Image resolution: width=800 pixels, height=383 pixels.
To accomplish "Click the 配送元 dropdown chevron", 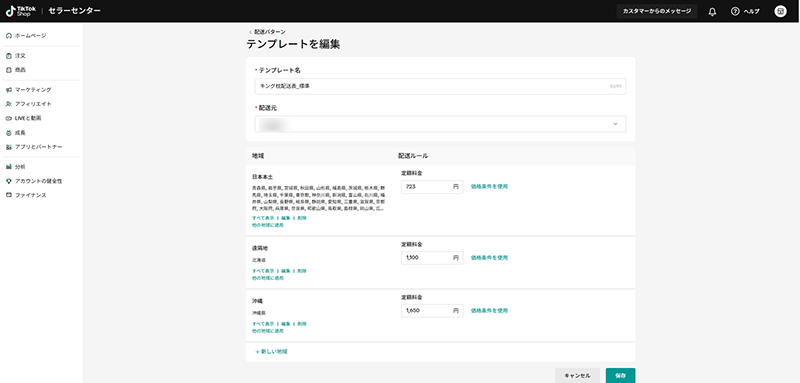I will 615,124.
